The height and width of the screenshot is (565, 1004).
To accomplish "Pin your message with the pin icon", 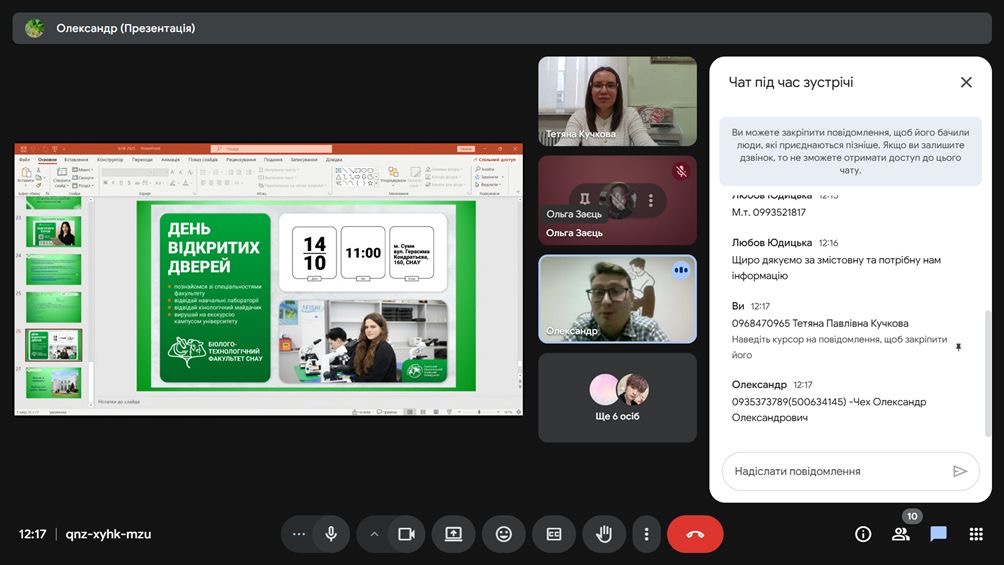I will (958, 347).
